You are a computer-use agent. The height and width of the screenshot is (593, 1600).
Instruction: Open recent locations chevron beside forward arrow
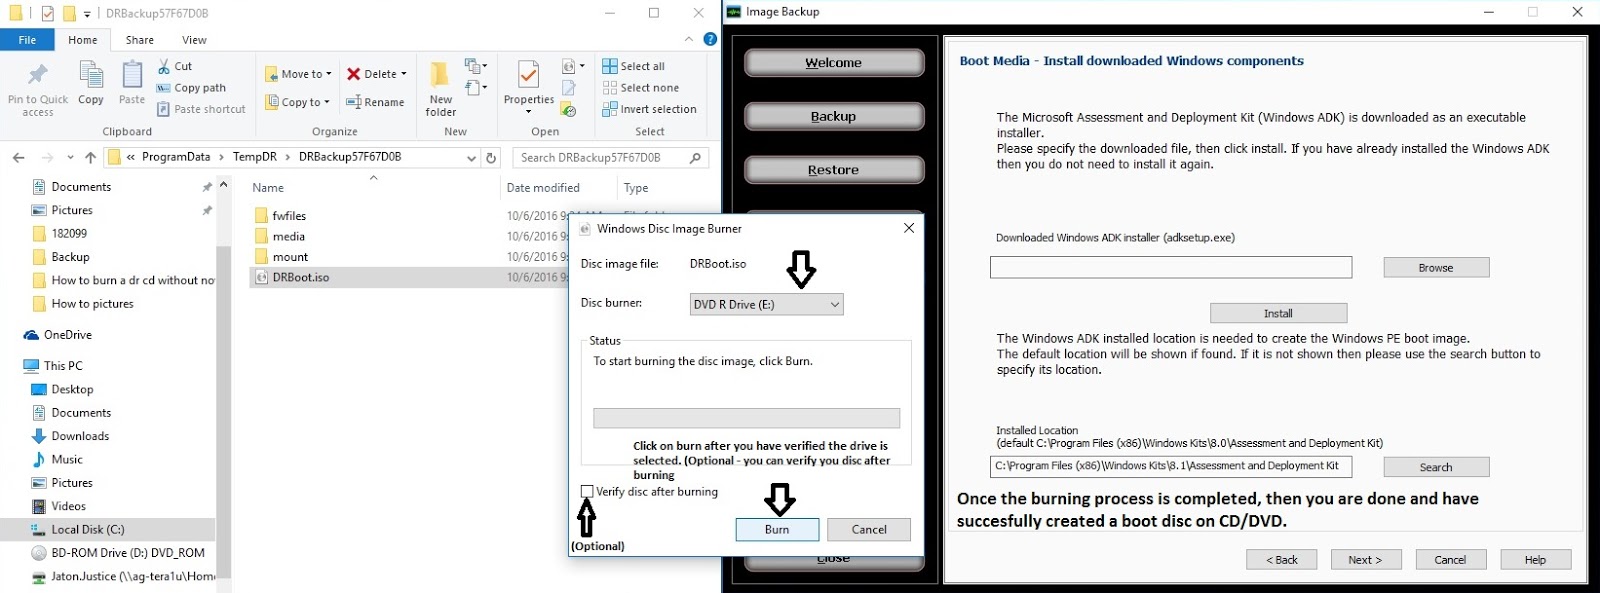click(70, 158)
